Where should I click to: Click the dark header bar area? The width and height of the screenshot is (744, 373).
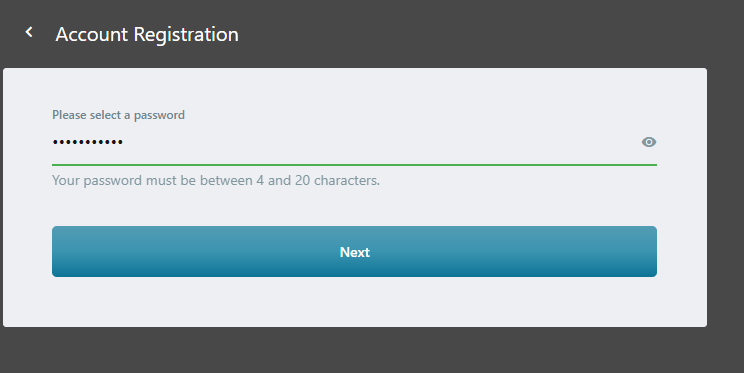click(x=474, y=33)
